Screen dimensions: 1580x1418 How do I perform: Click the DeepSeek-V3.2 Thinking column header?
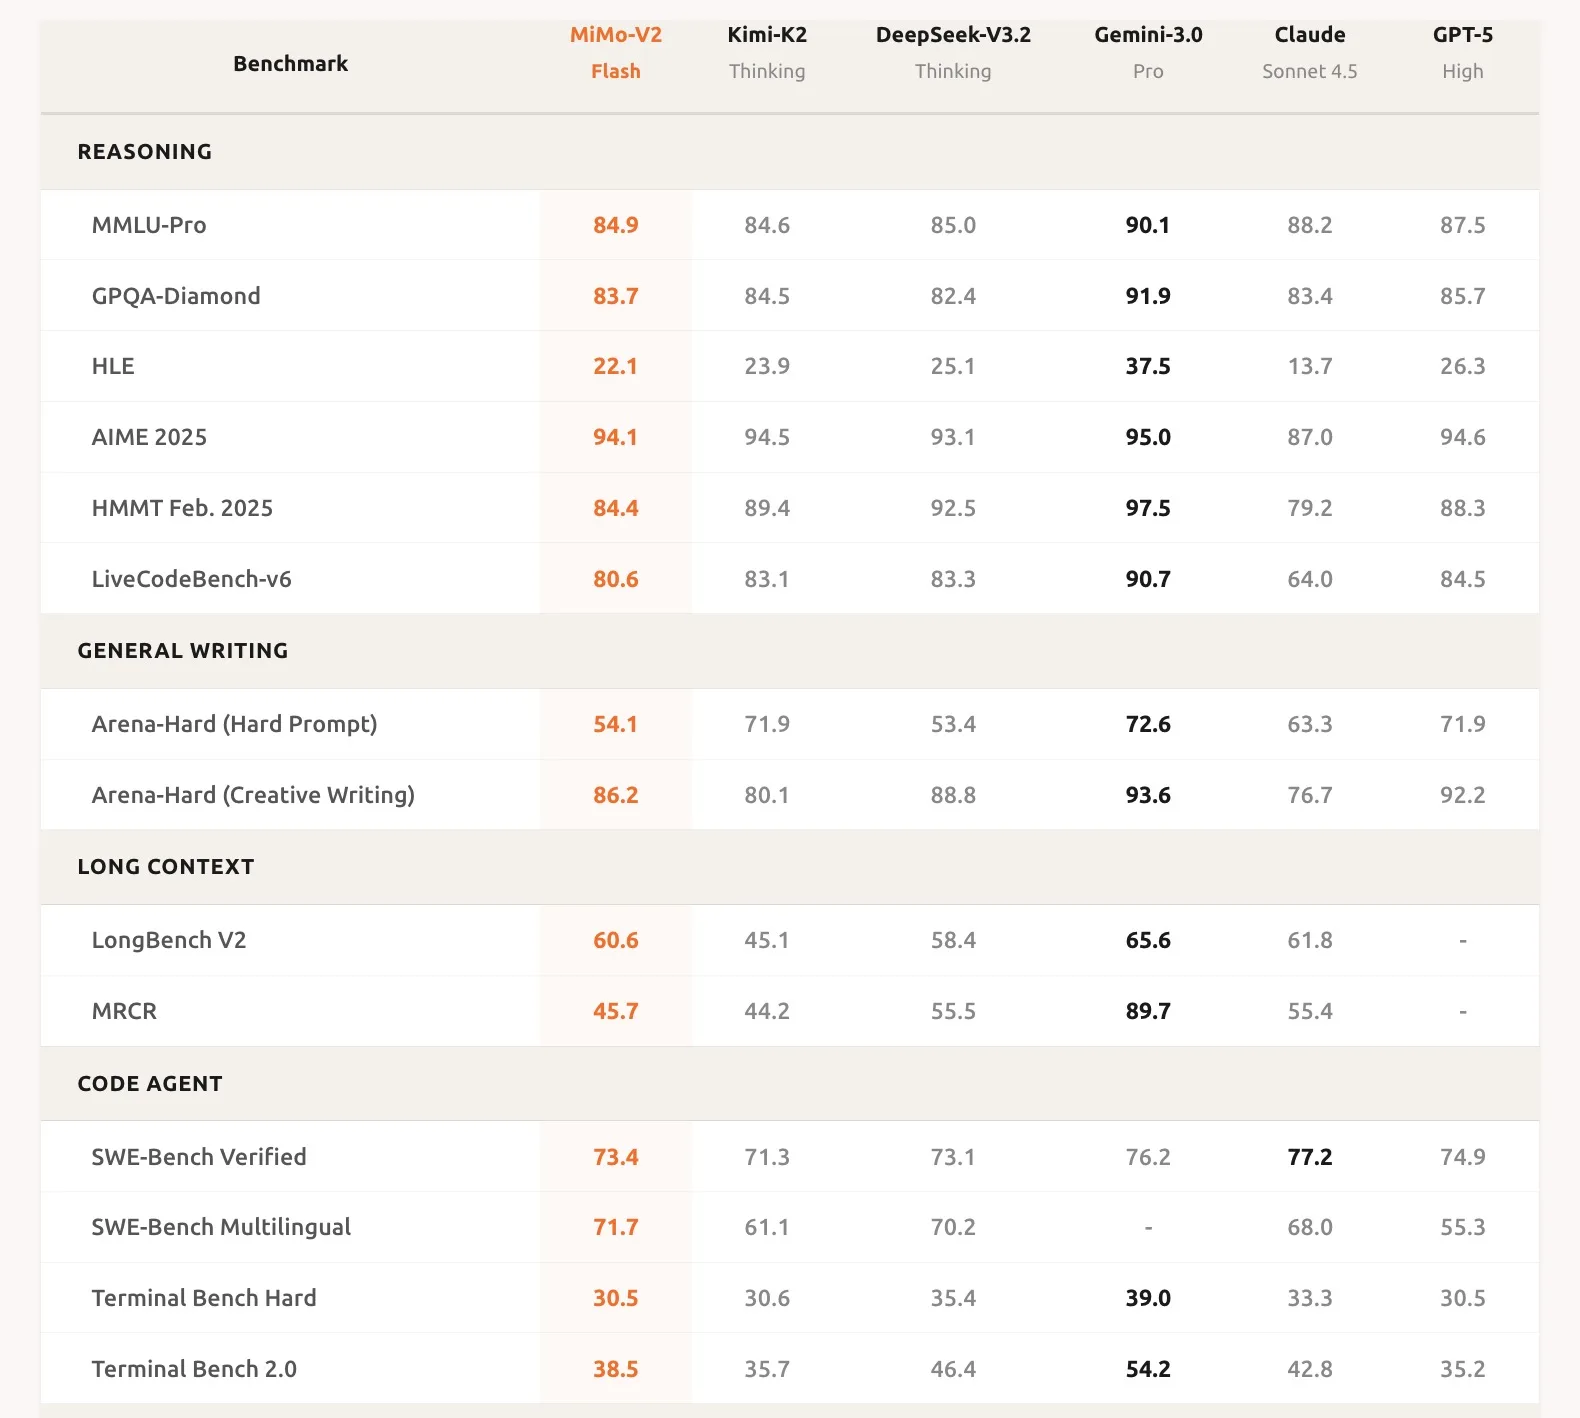[x=952, y=53]
